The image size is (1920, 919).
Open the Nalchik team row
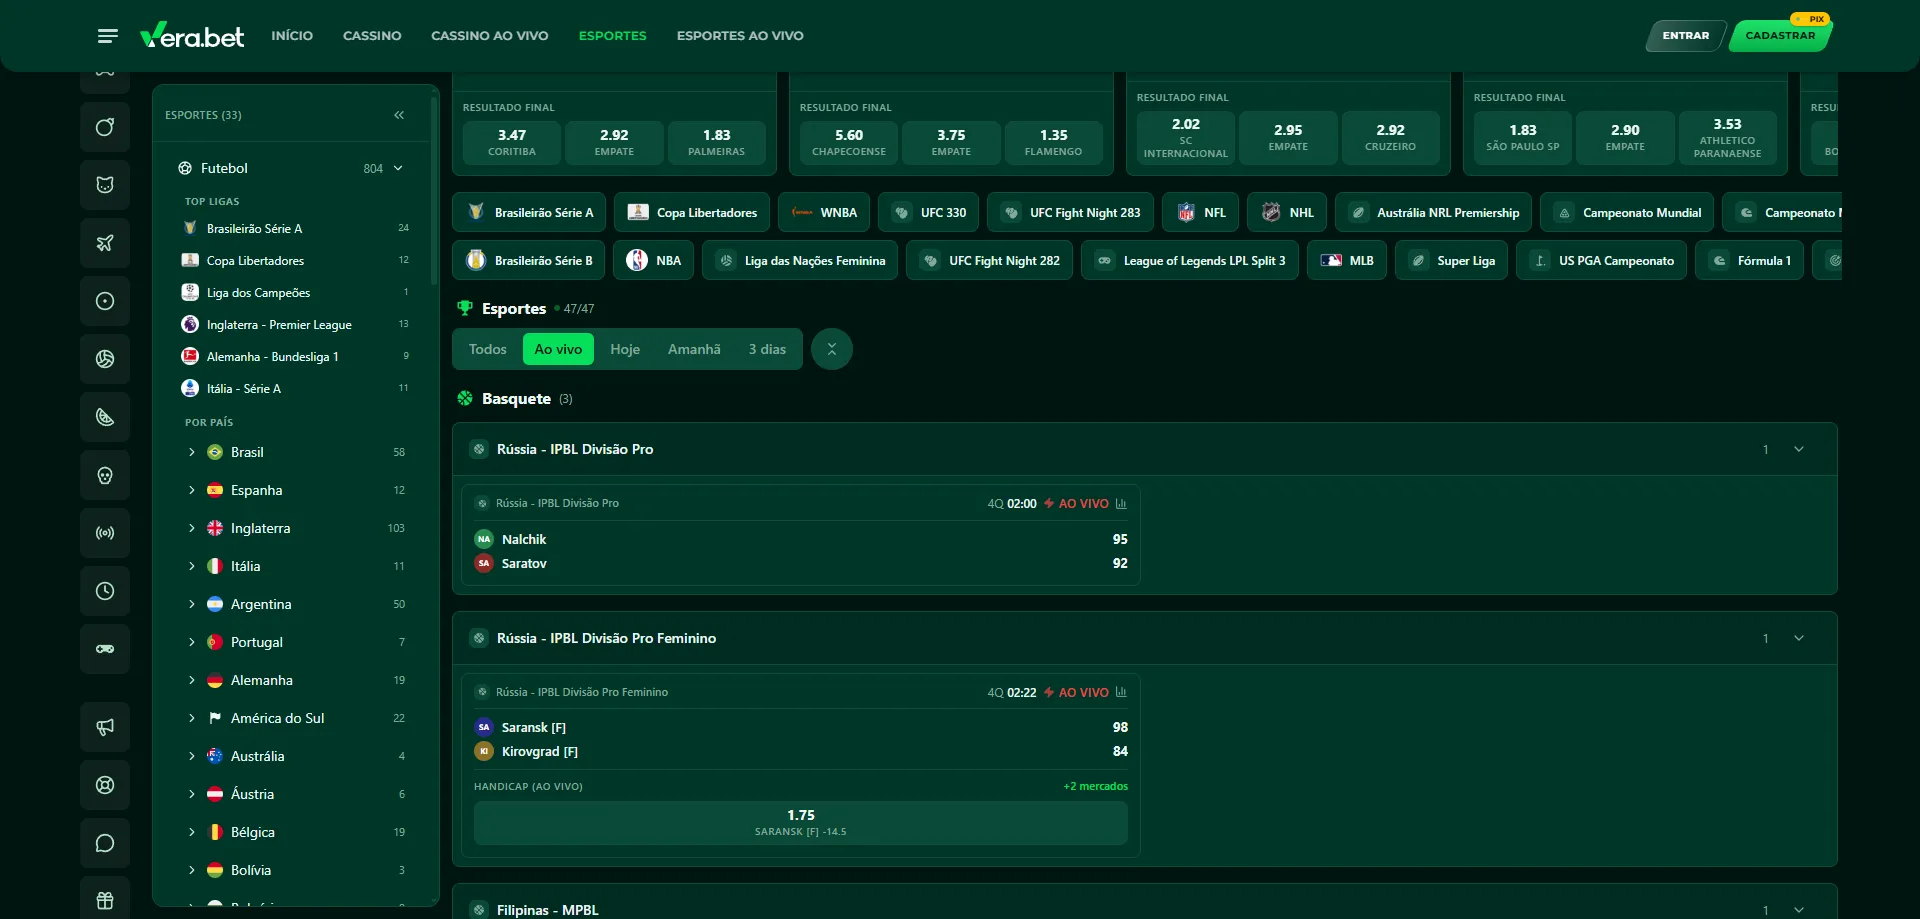801,539
